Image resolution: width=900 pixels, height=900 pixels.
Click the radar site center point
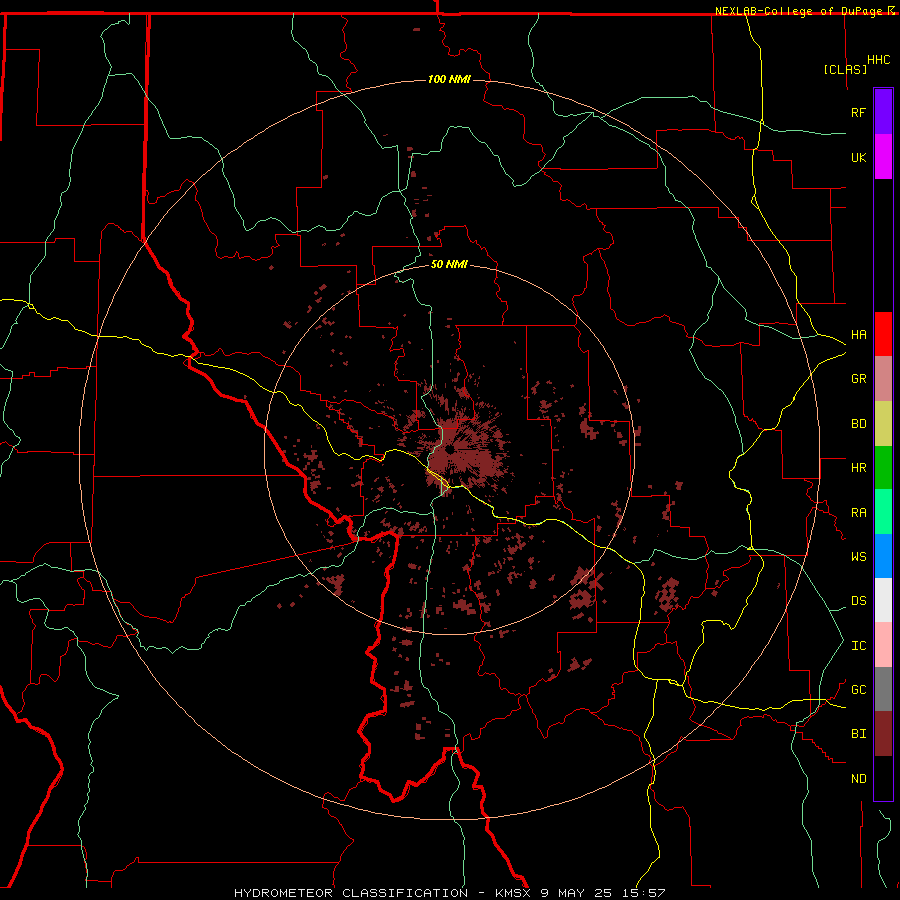(449, 449)
